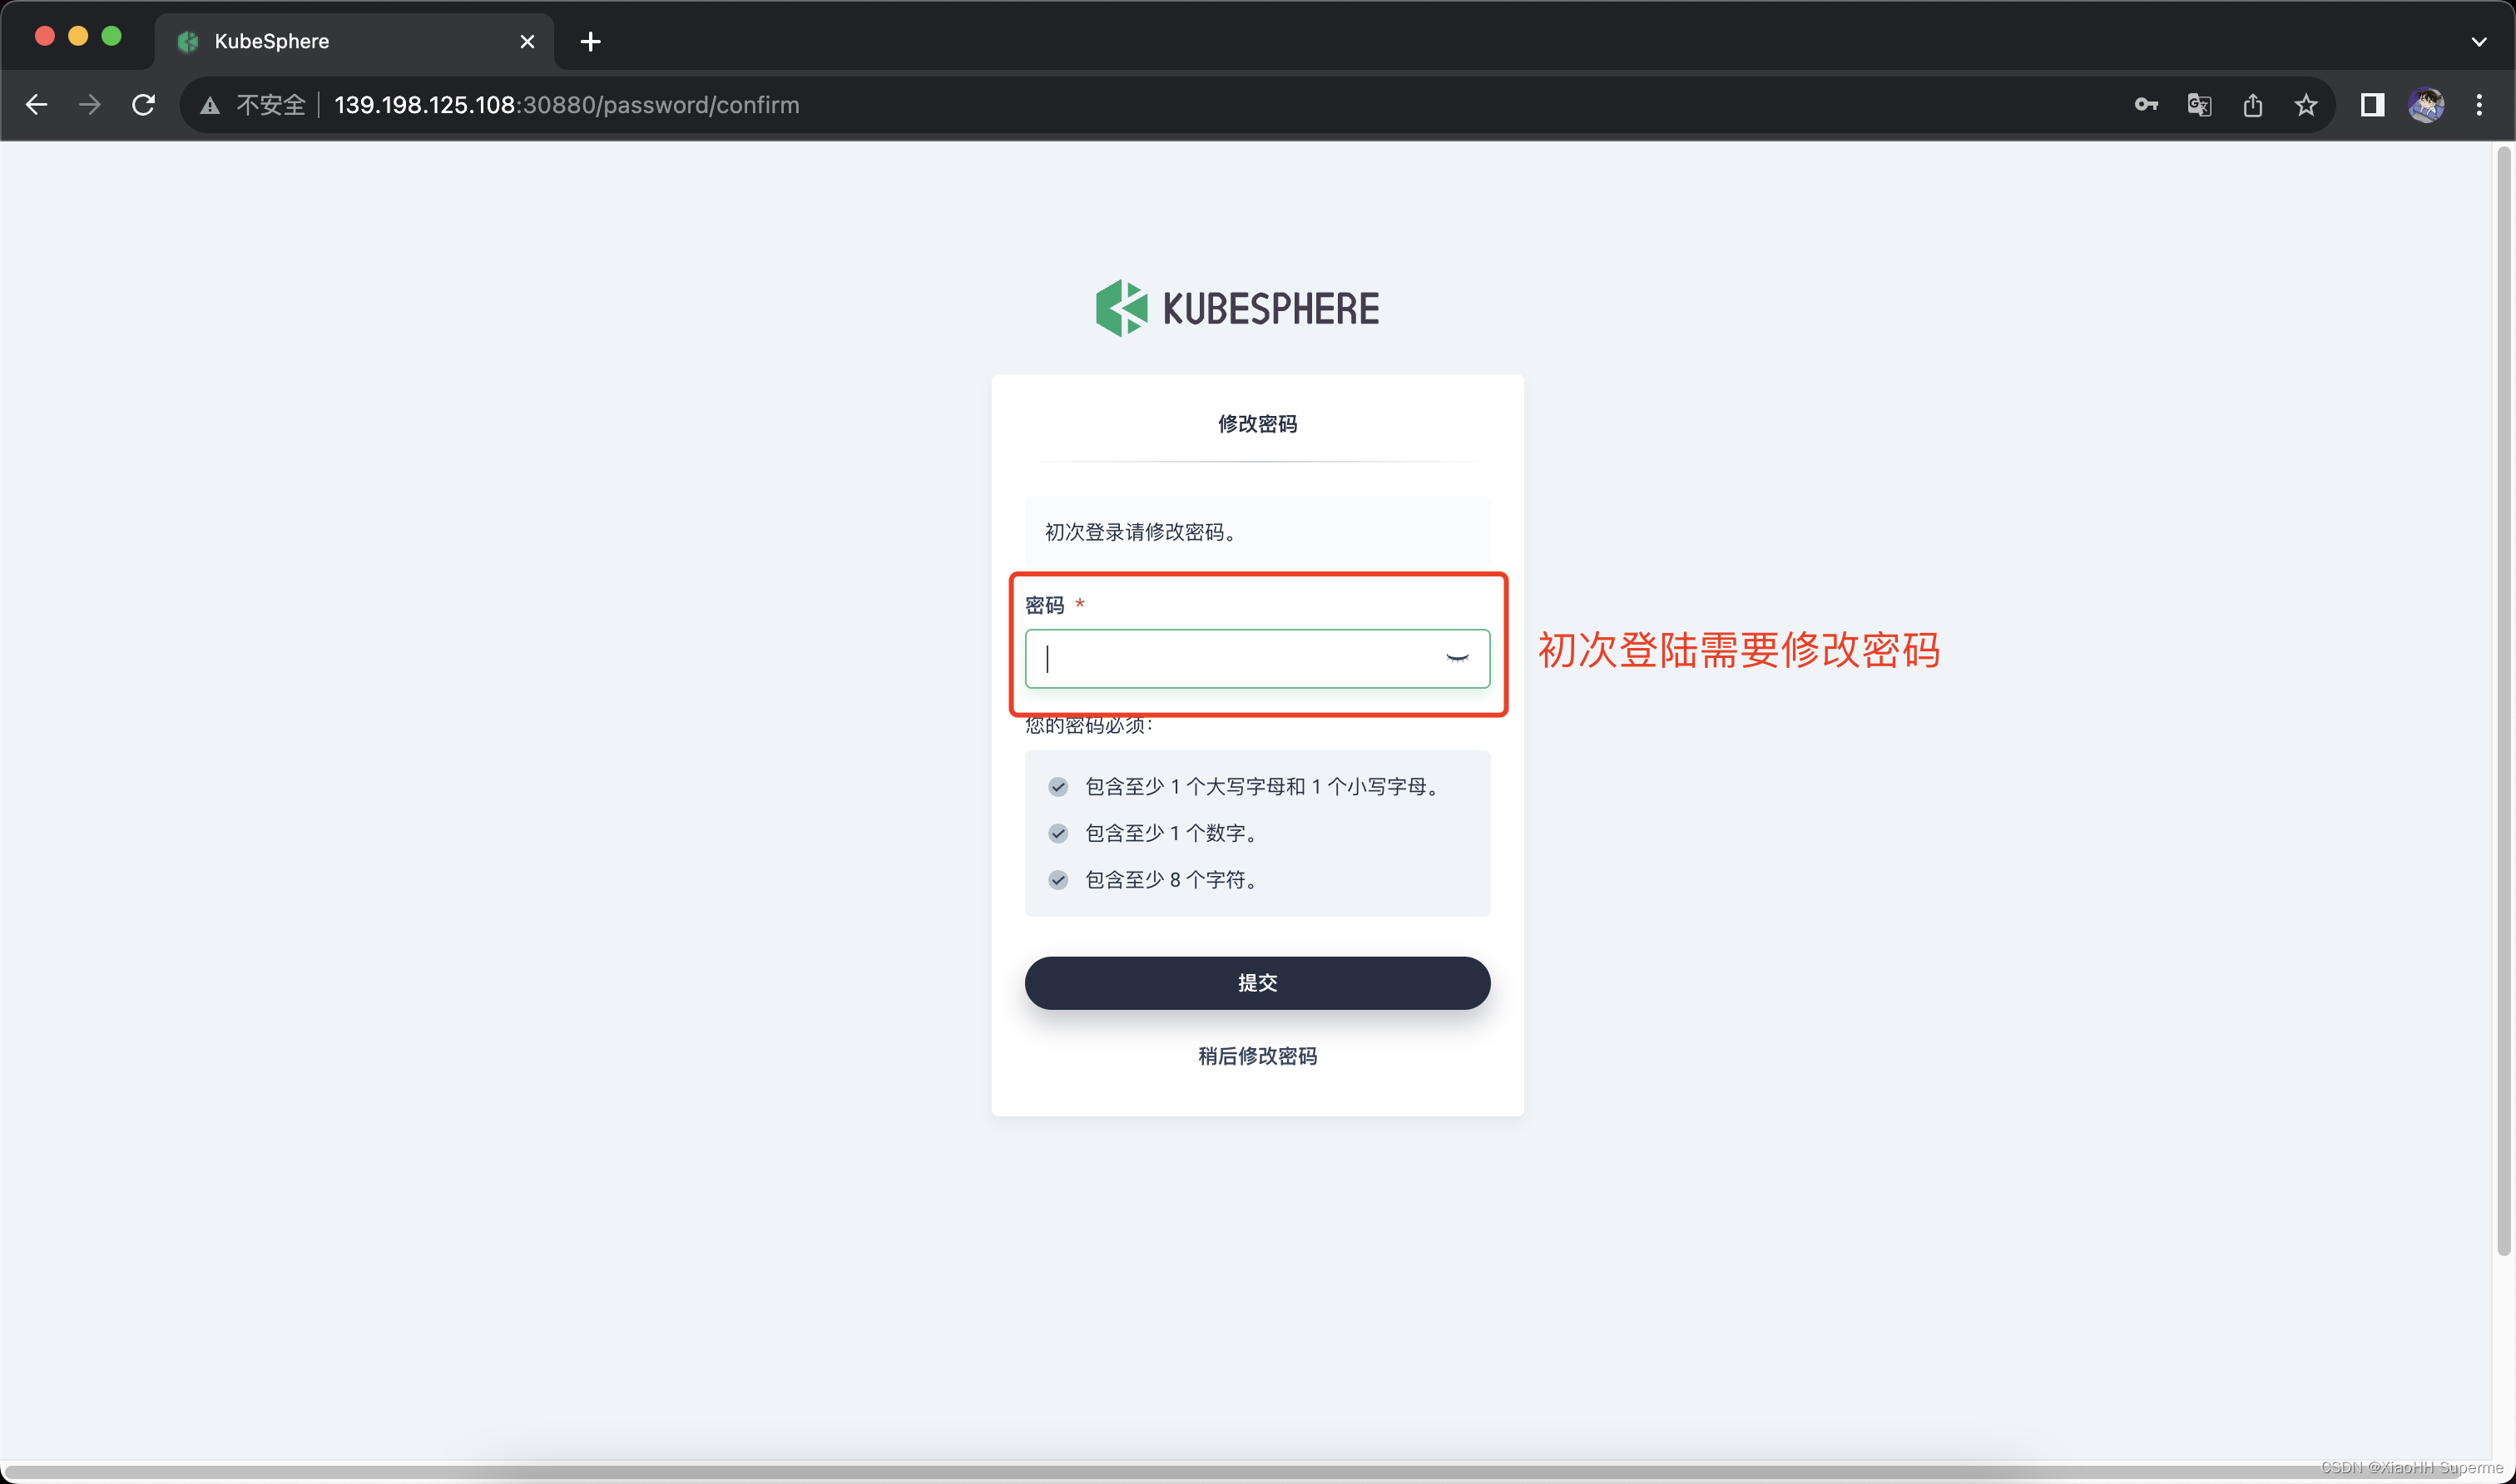The image size is (2516, 1484).
Task: Expand the tab search chevron dropdown
Action: 2478,41
